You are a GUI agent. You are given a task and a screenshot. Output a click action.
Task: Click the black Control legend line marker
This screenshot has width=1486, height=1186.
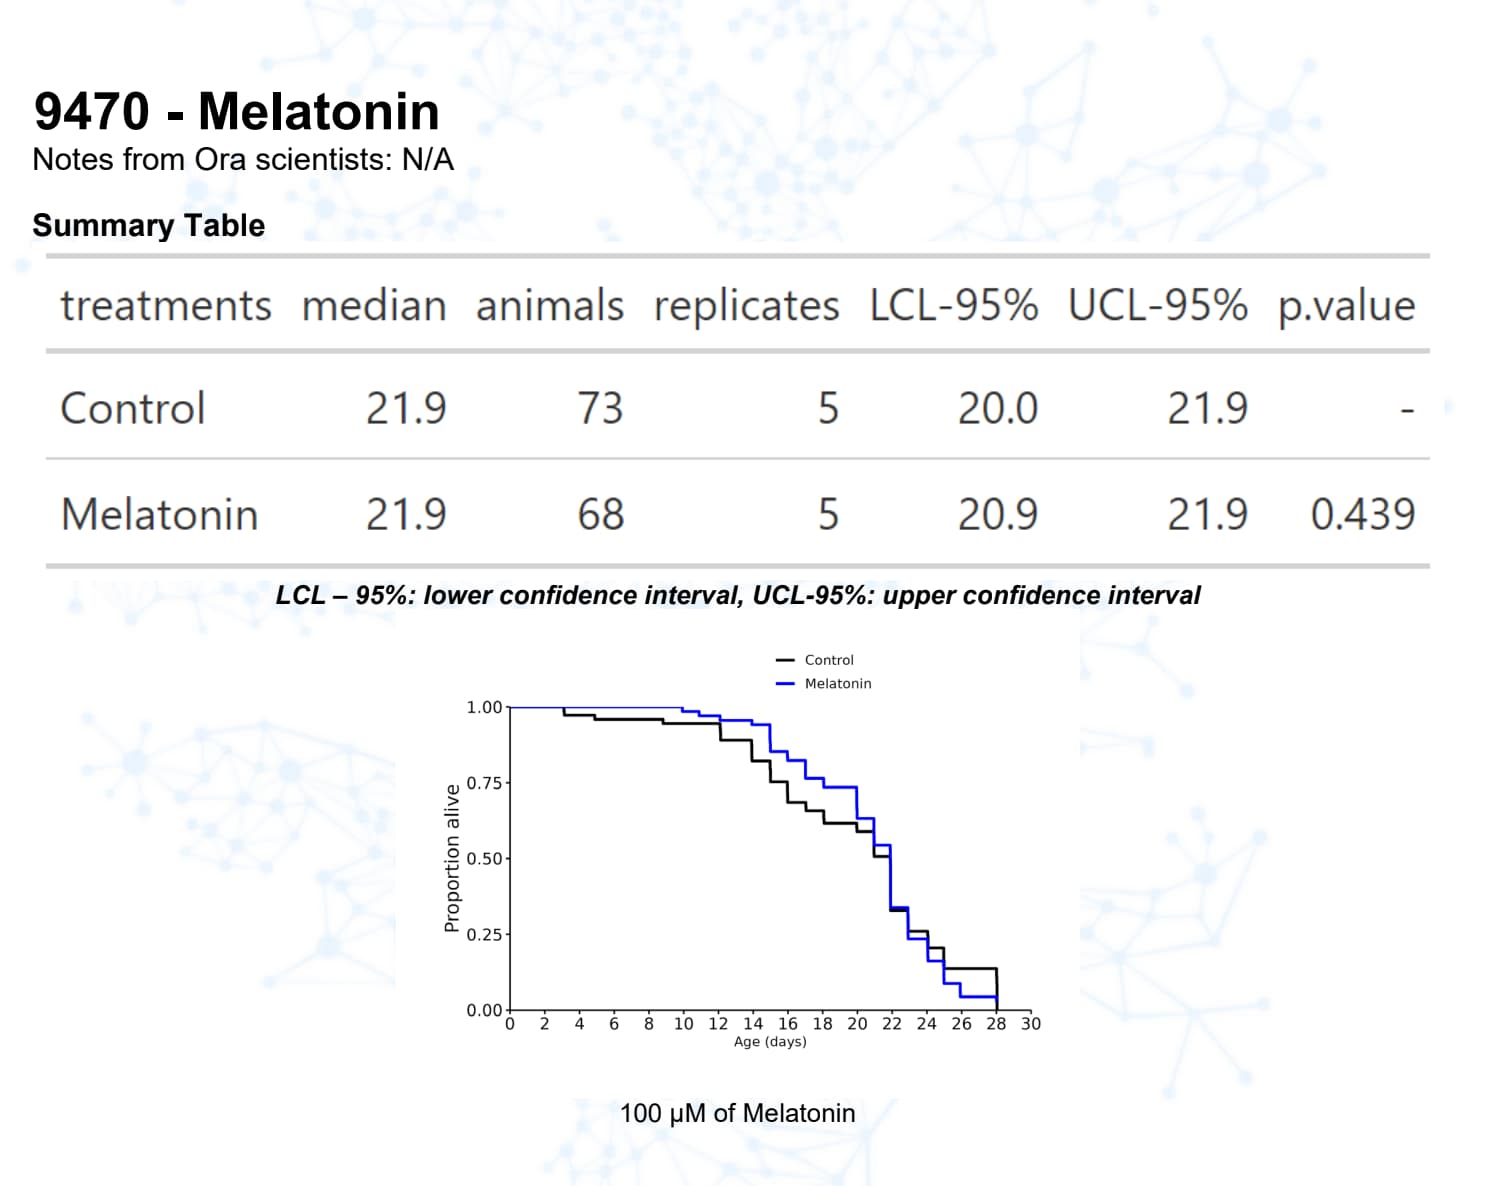click(785, 660)
